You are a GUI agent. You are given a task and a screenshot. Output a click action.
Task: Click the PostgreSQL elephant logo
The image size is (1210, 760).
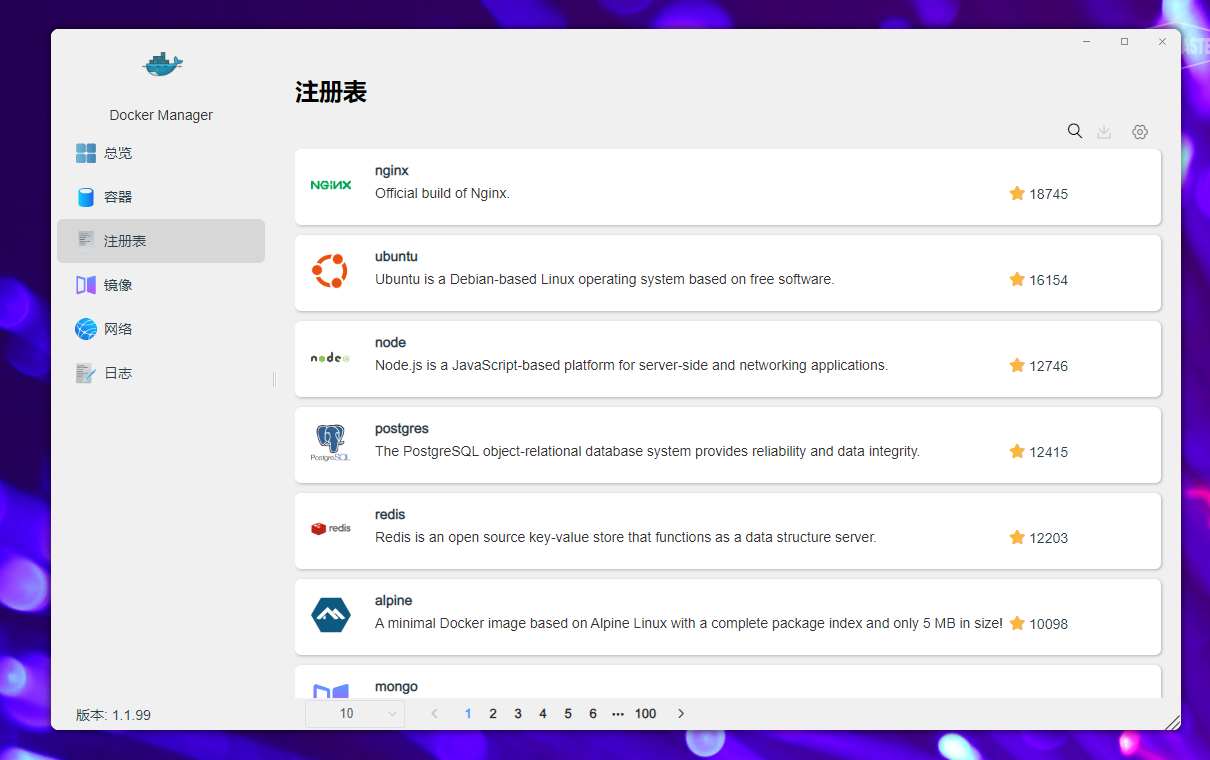331,443
